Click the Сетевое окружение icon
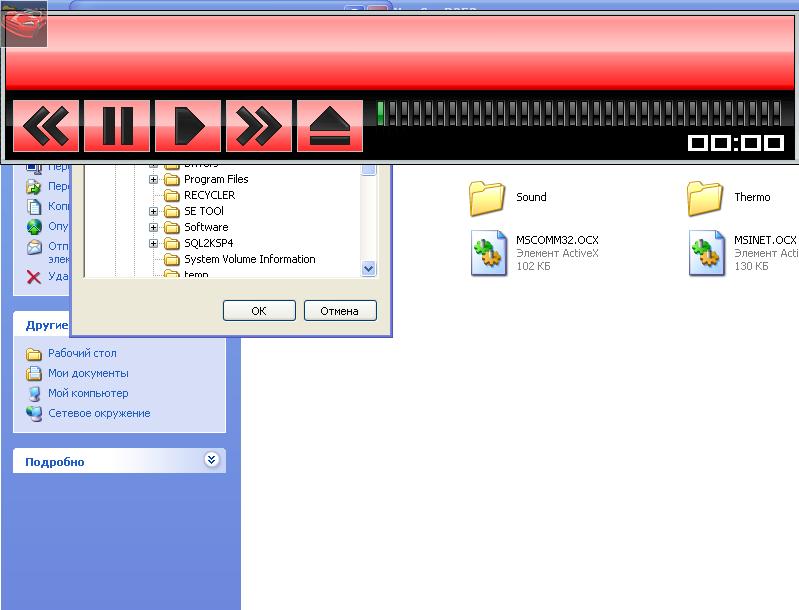 34,414
